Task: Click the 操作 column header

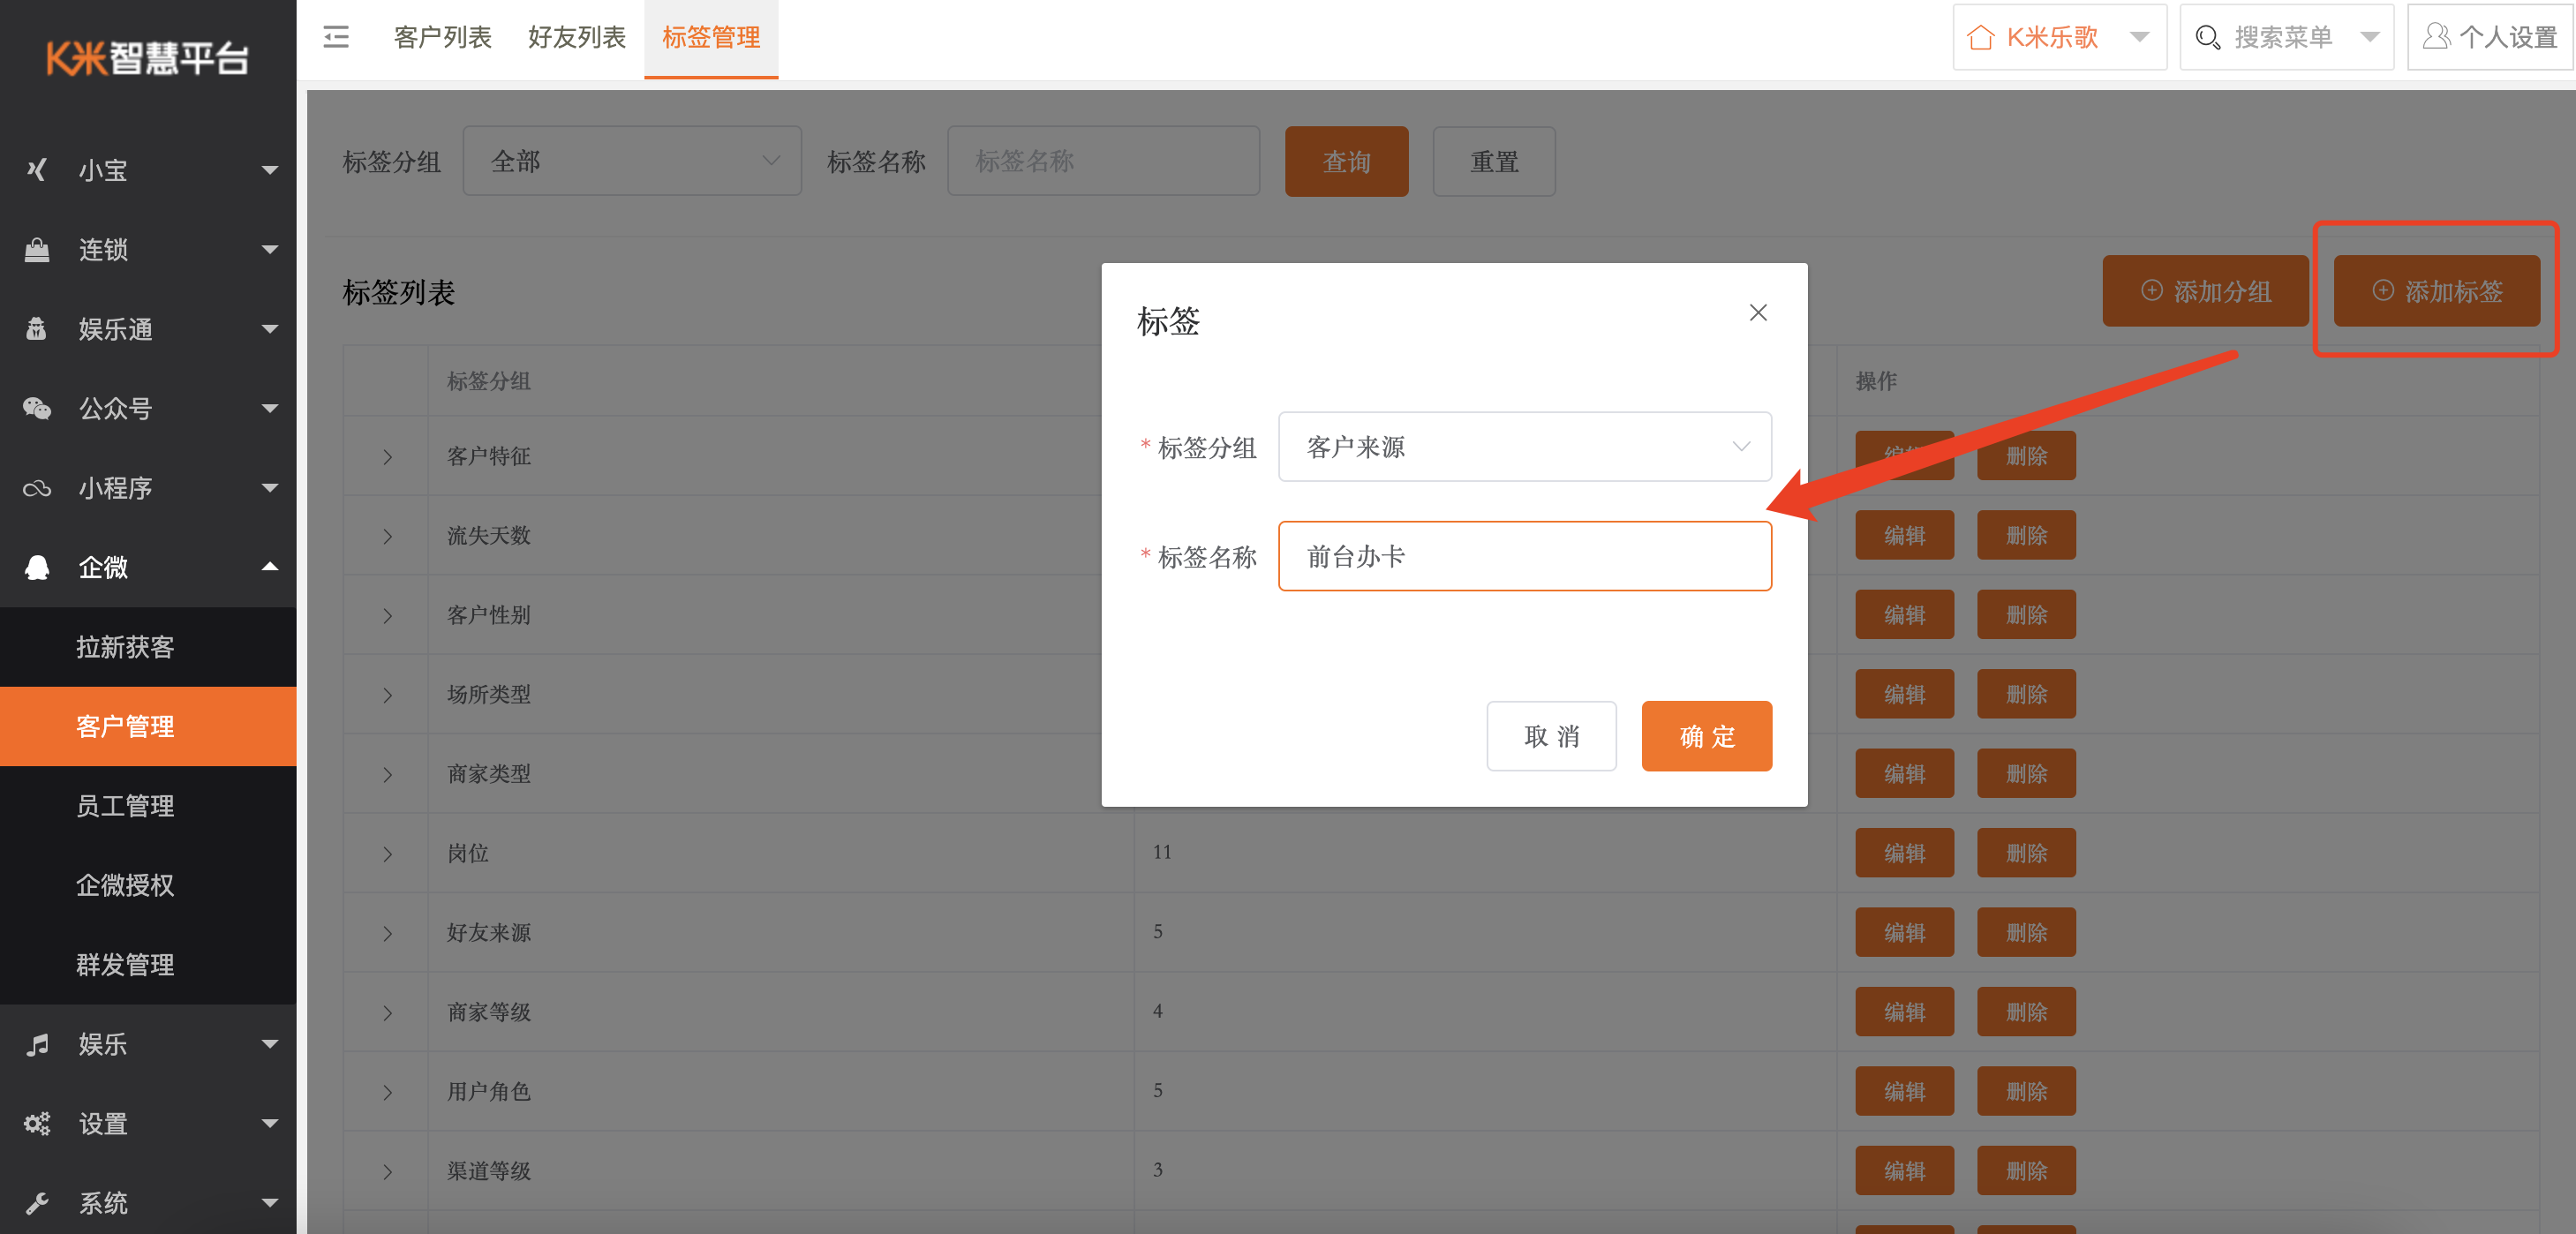Action: tap(1876, 381)
